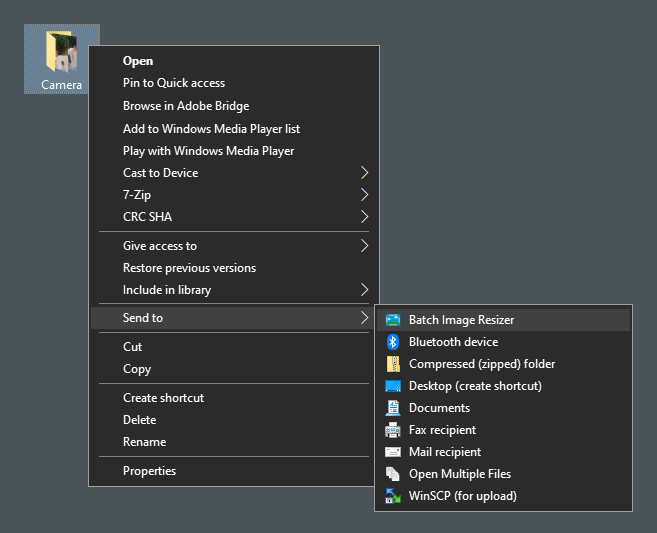Viewport: 657px width, 533px height.
Task: Click the Bluetooth device icon
Action: [393, 342]
